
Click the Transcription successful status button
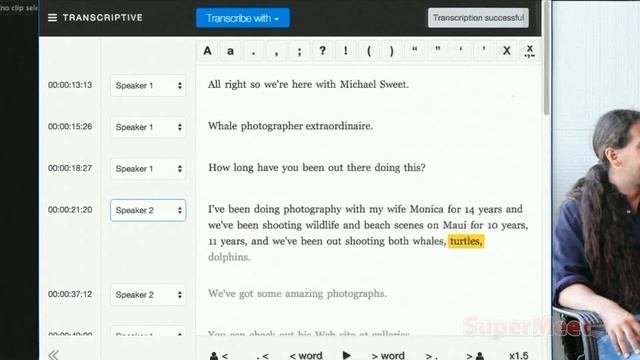tap(478, 18)
